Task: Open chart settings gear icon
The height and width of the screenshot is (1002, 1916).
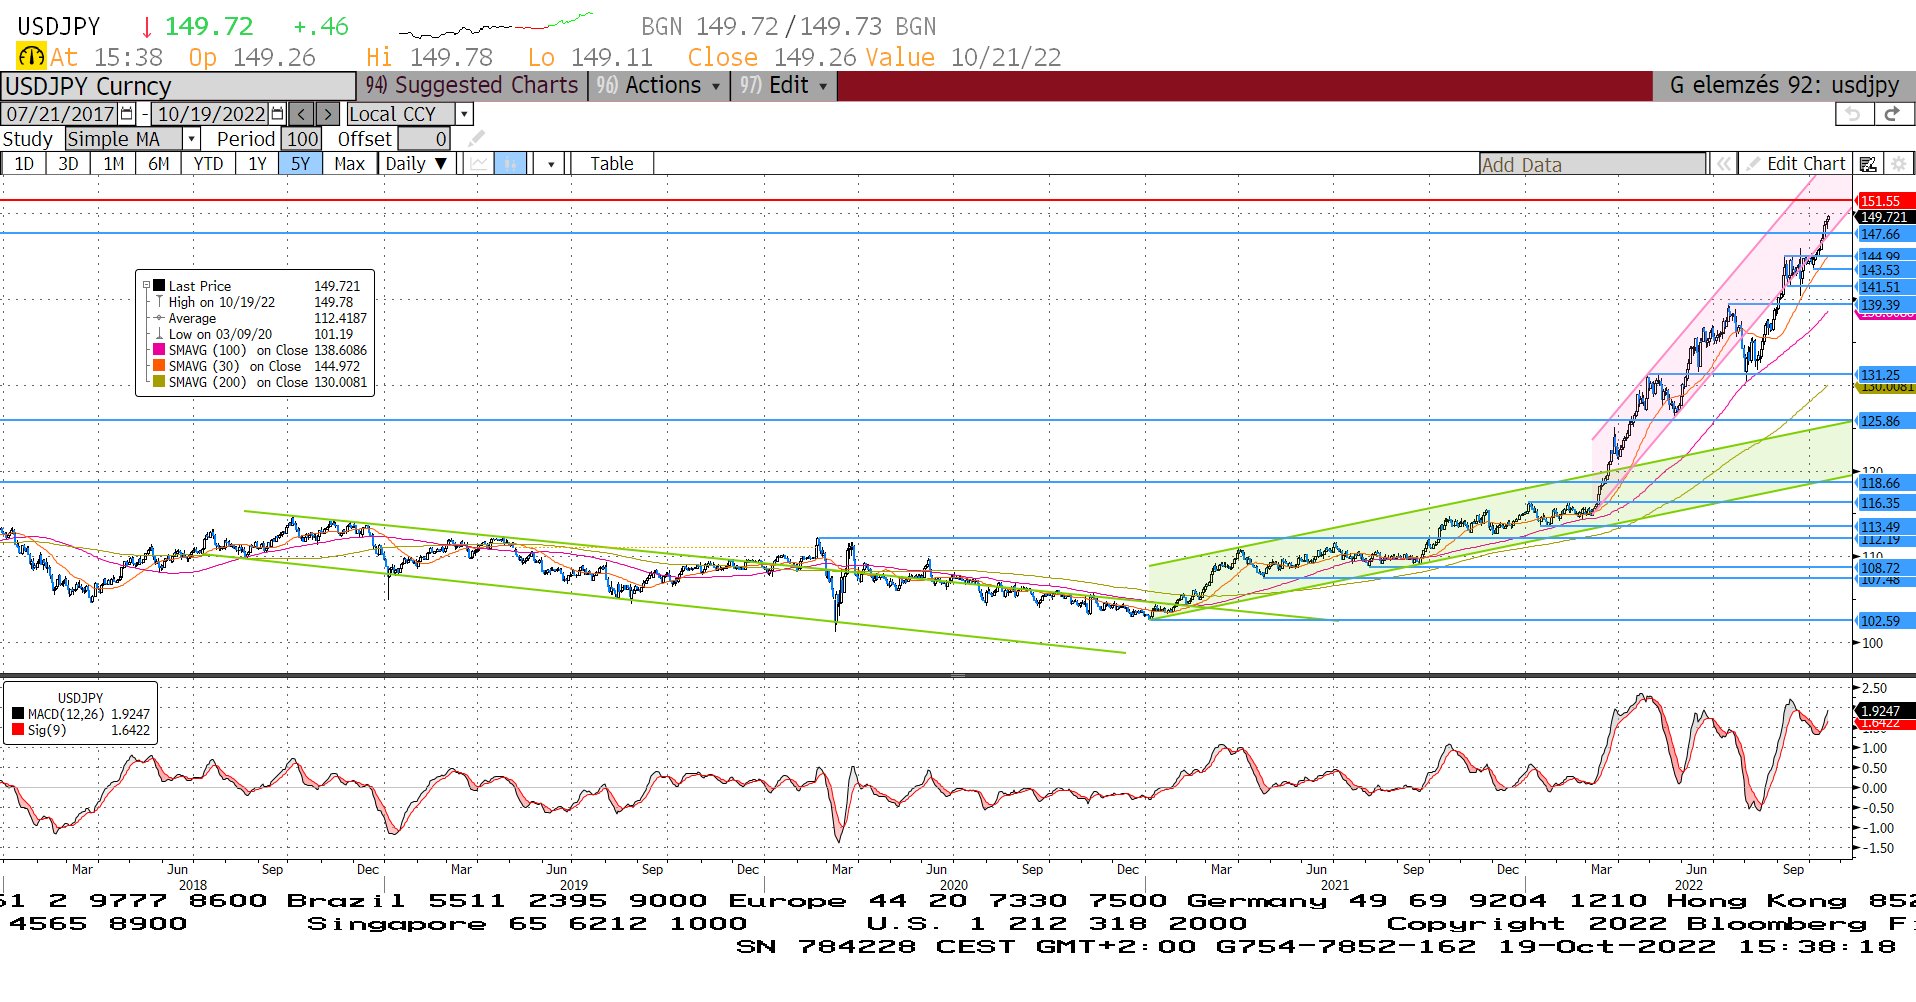Action: pos(1899,164)
